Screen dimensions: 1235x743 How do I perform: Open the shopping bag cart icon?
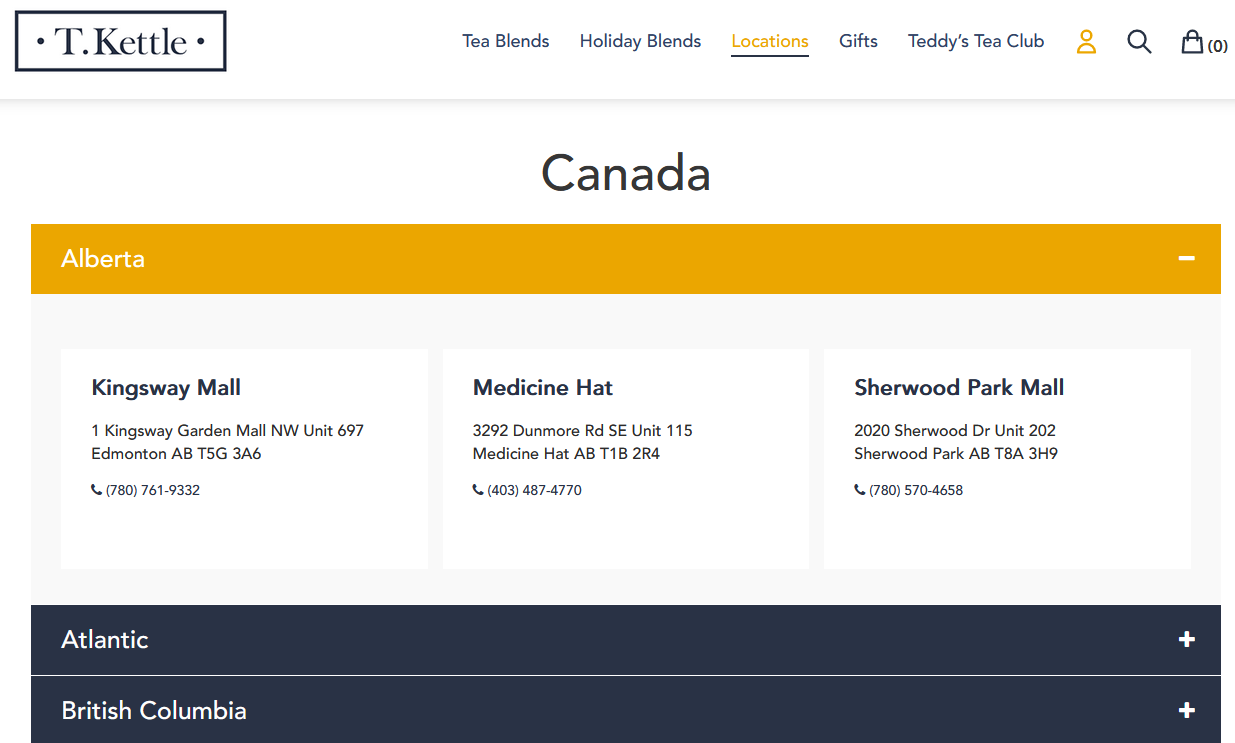coord(1192,41)
